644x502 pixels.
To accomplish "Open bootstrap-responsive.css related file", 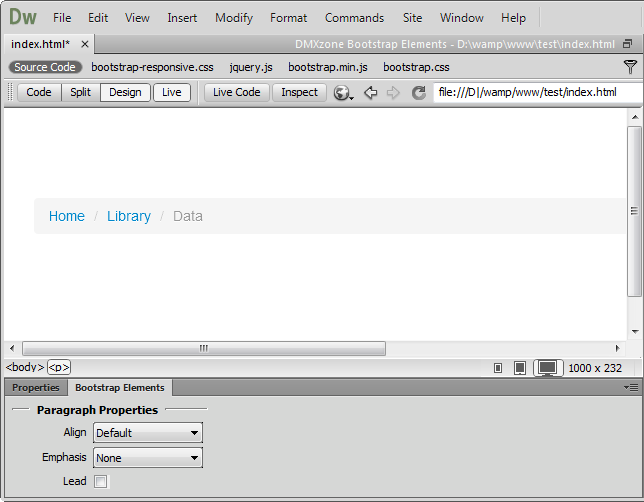I will (152, 67).
